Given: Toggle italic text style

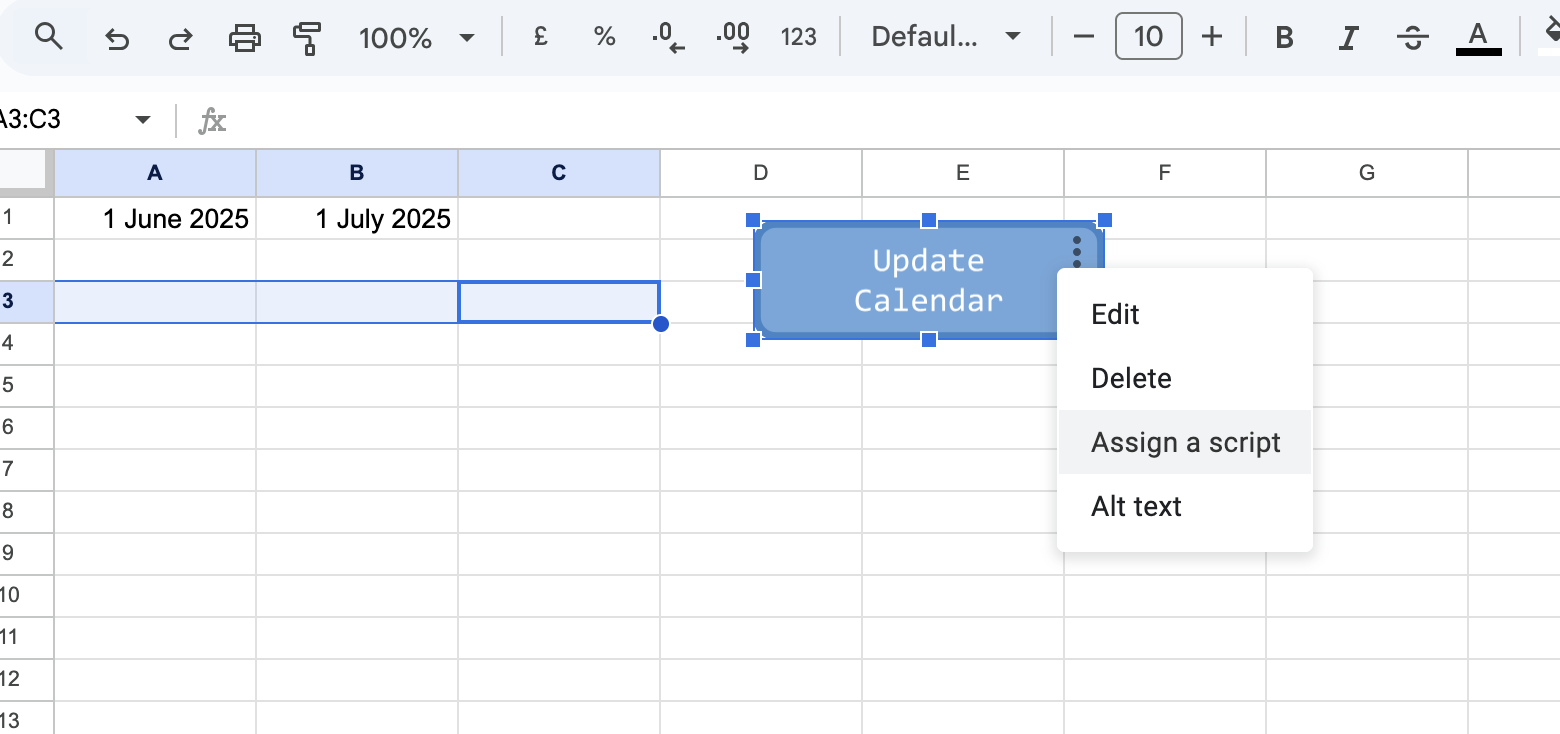Looking at the screenshot, I should click(1349, 38).
